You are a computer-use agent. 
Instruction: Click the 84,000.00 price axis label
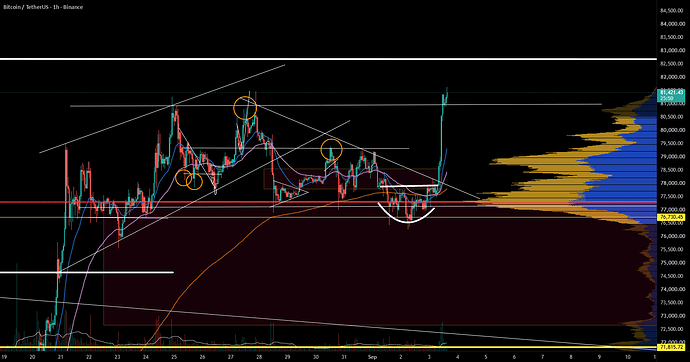[673, 24]
